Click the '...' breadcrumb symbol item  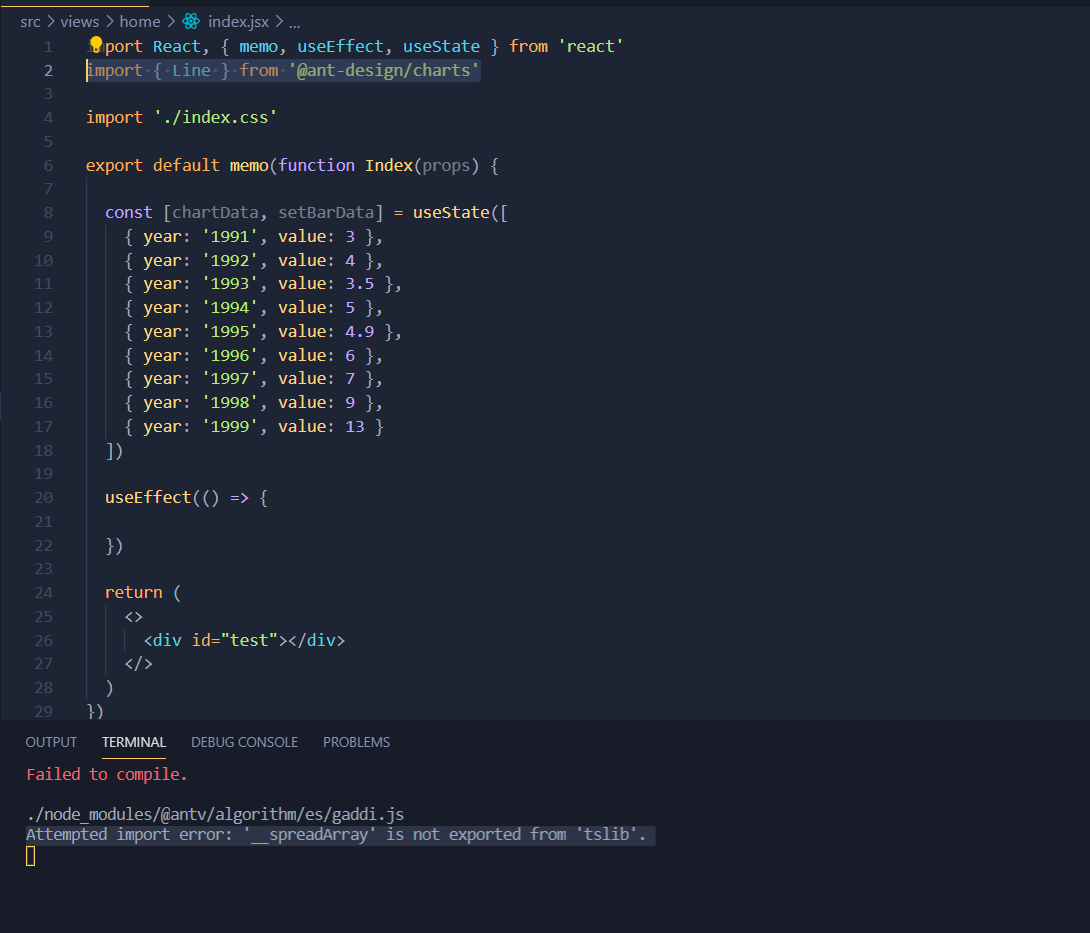point(295,23)
